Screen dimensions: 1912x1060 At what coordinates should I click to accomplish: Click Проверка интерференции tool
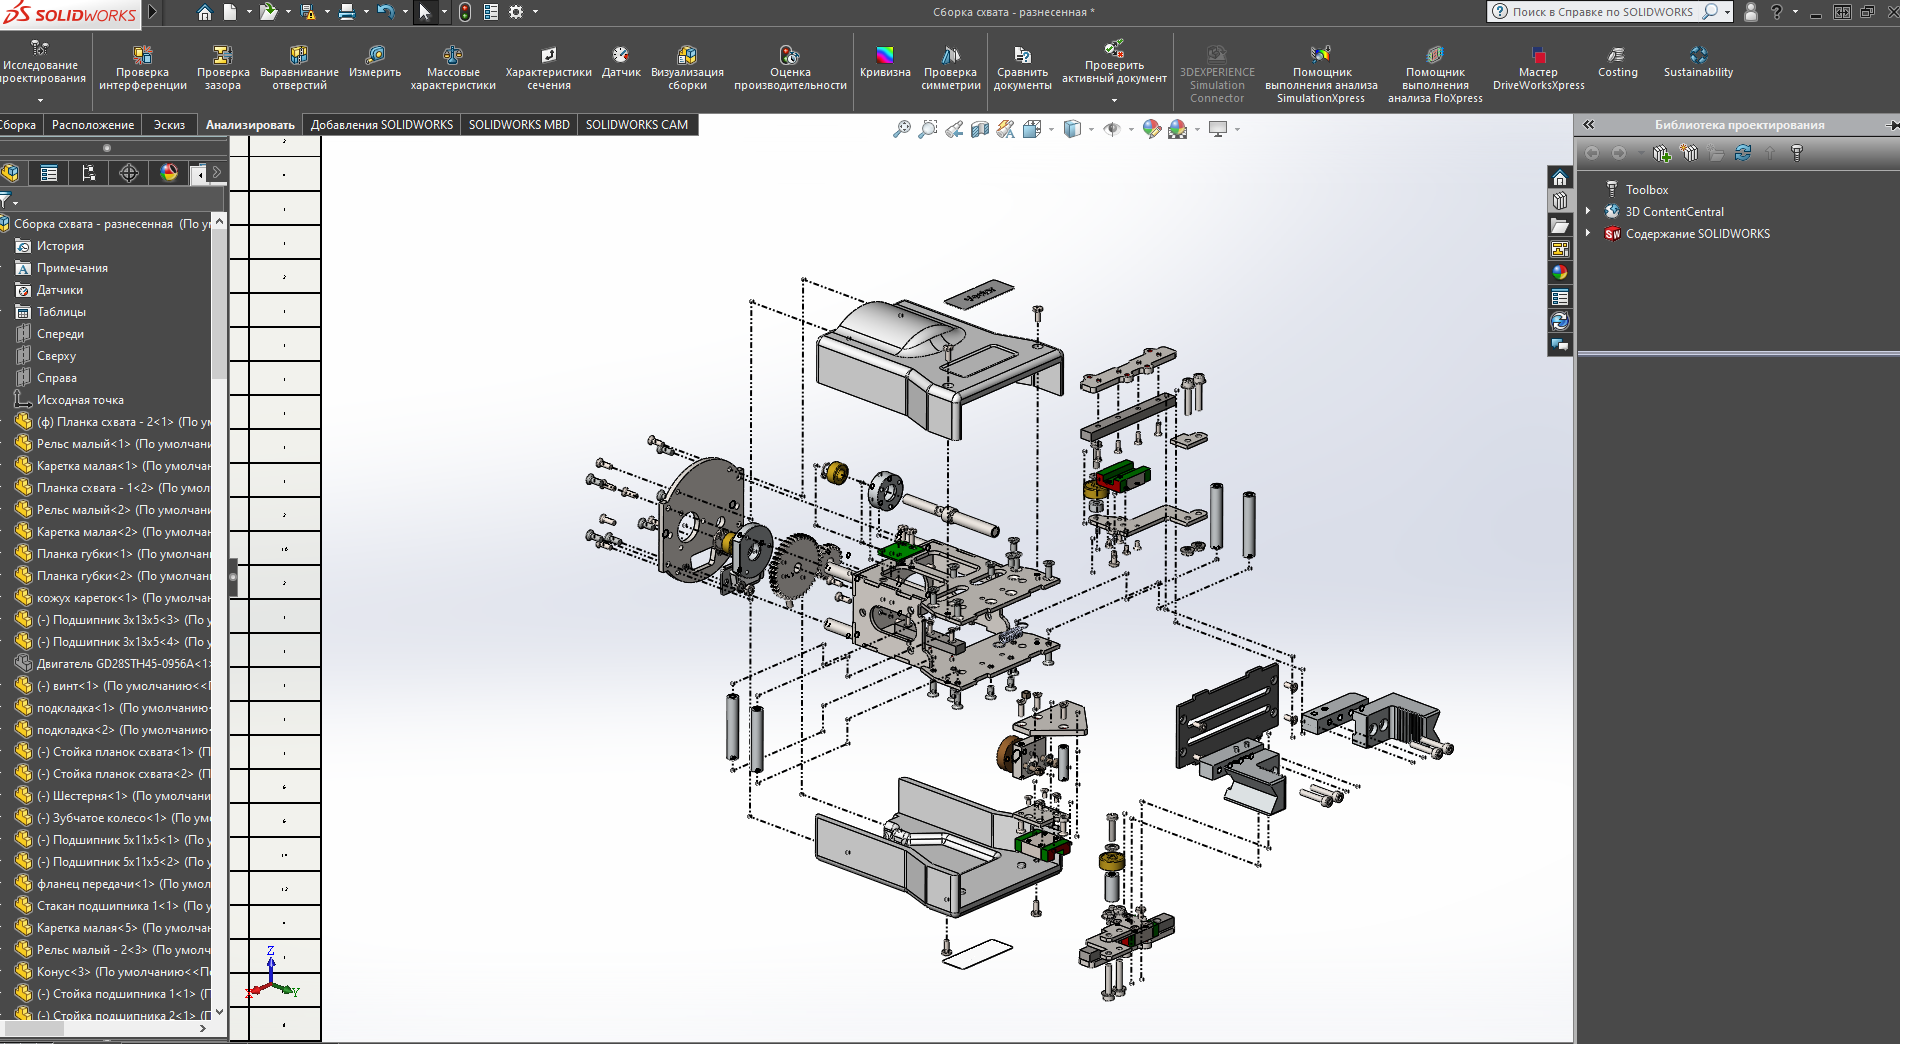coord(142,68)
